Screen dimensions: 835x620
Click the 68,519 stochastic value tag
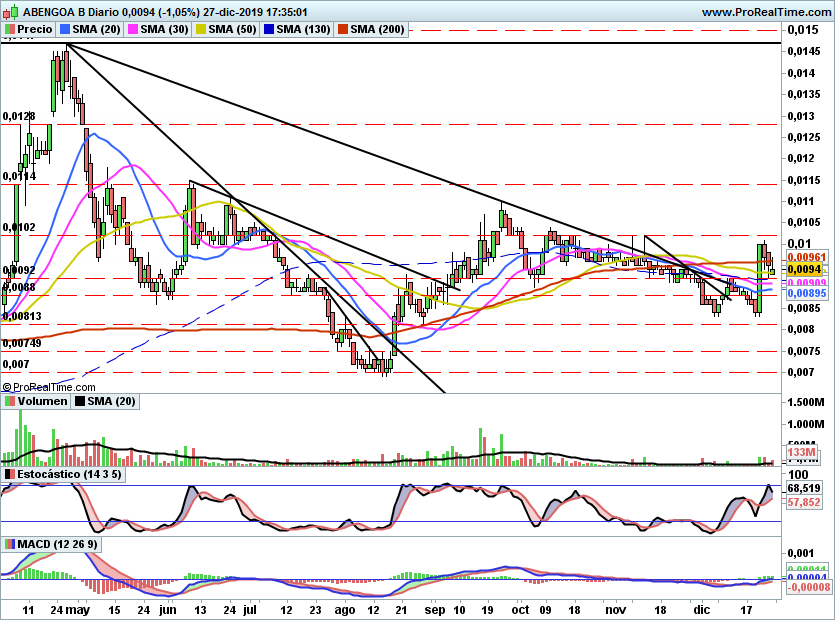(804, 487)
